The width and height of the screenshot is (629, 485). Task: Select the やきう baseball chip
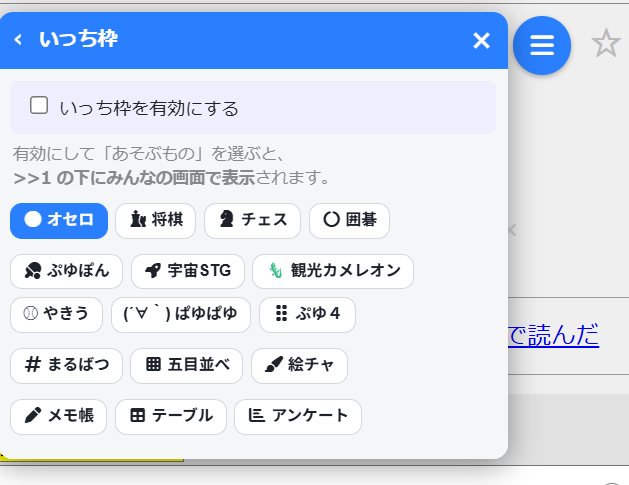point(57,315)
